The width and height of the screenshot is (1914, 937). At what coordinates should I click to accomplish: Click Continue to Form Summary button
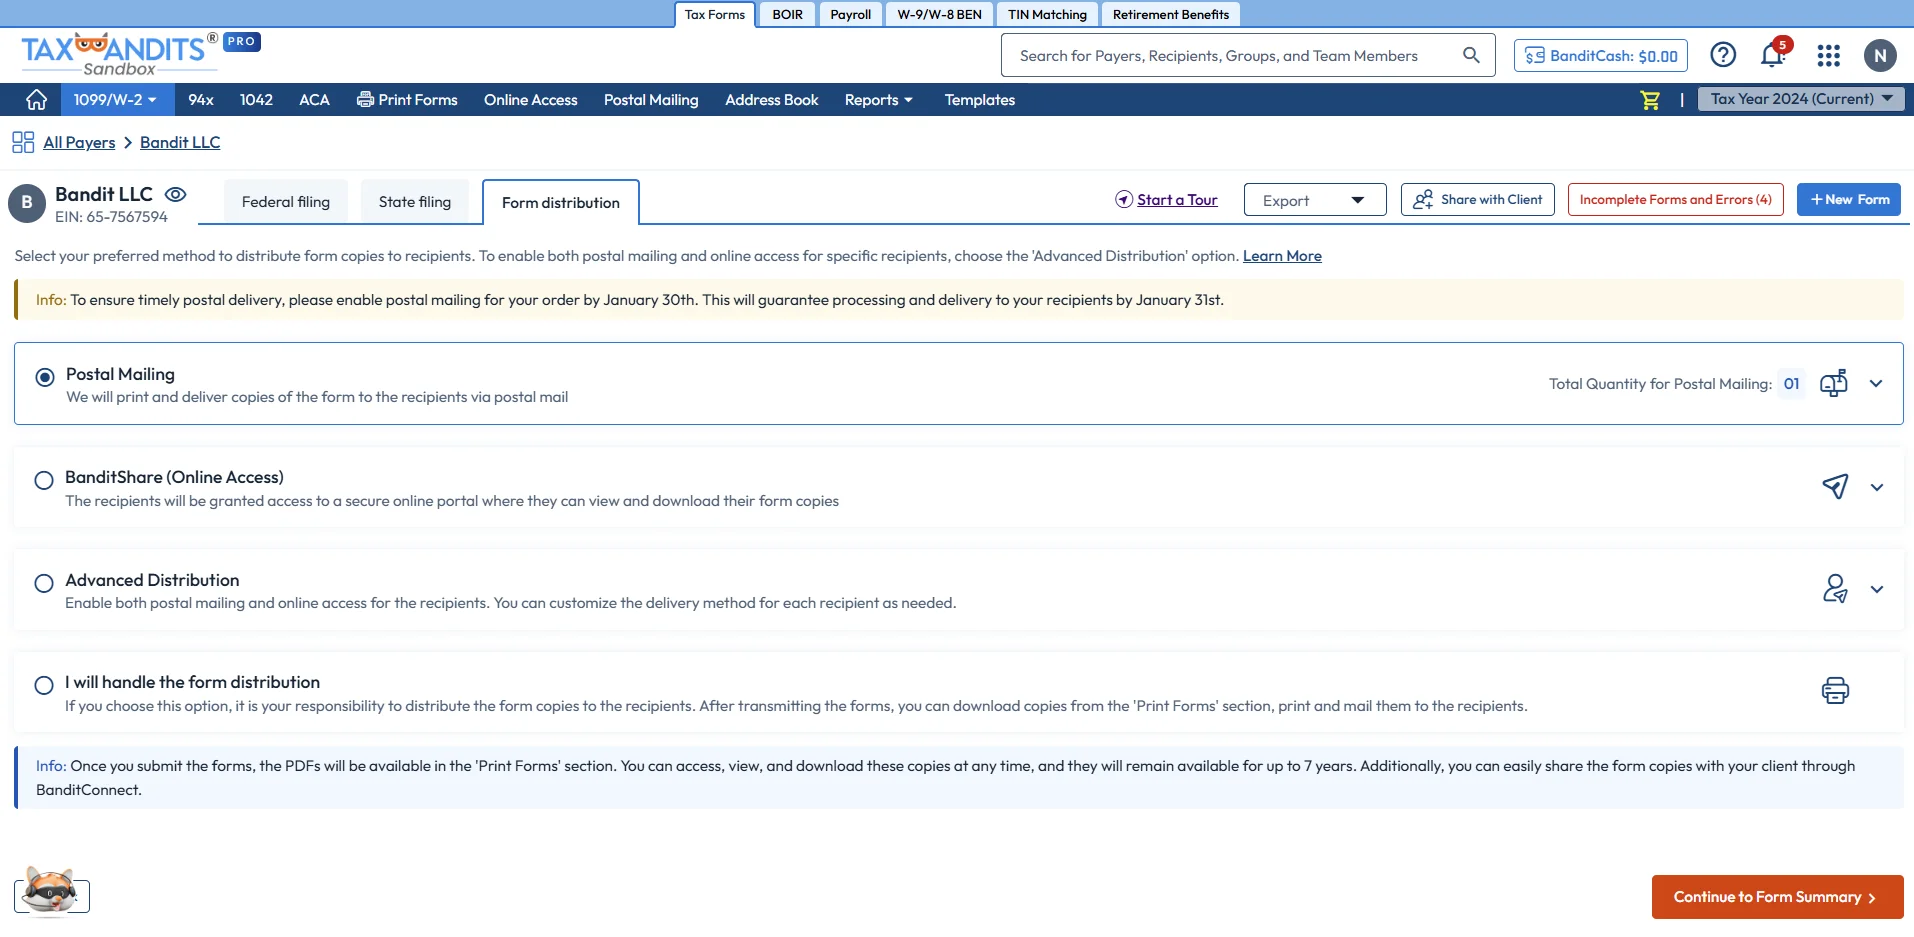tap(1777, 897)
